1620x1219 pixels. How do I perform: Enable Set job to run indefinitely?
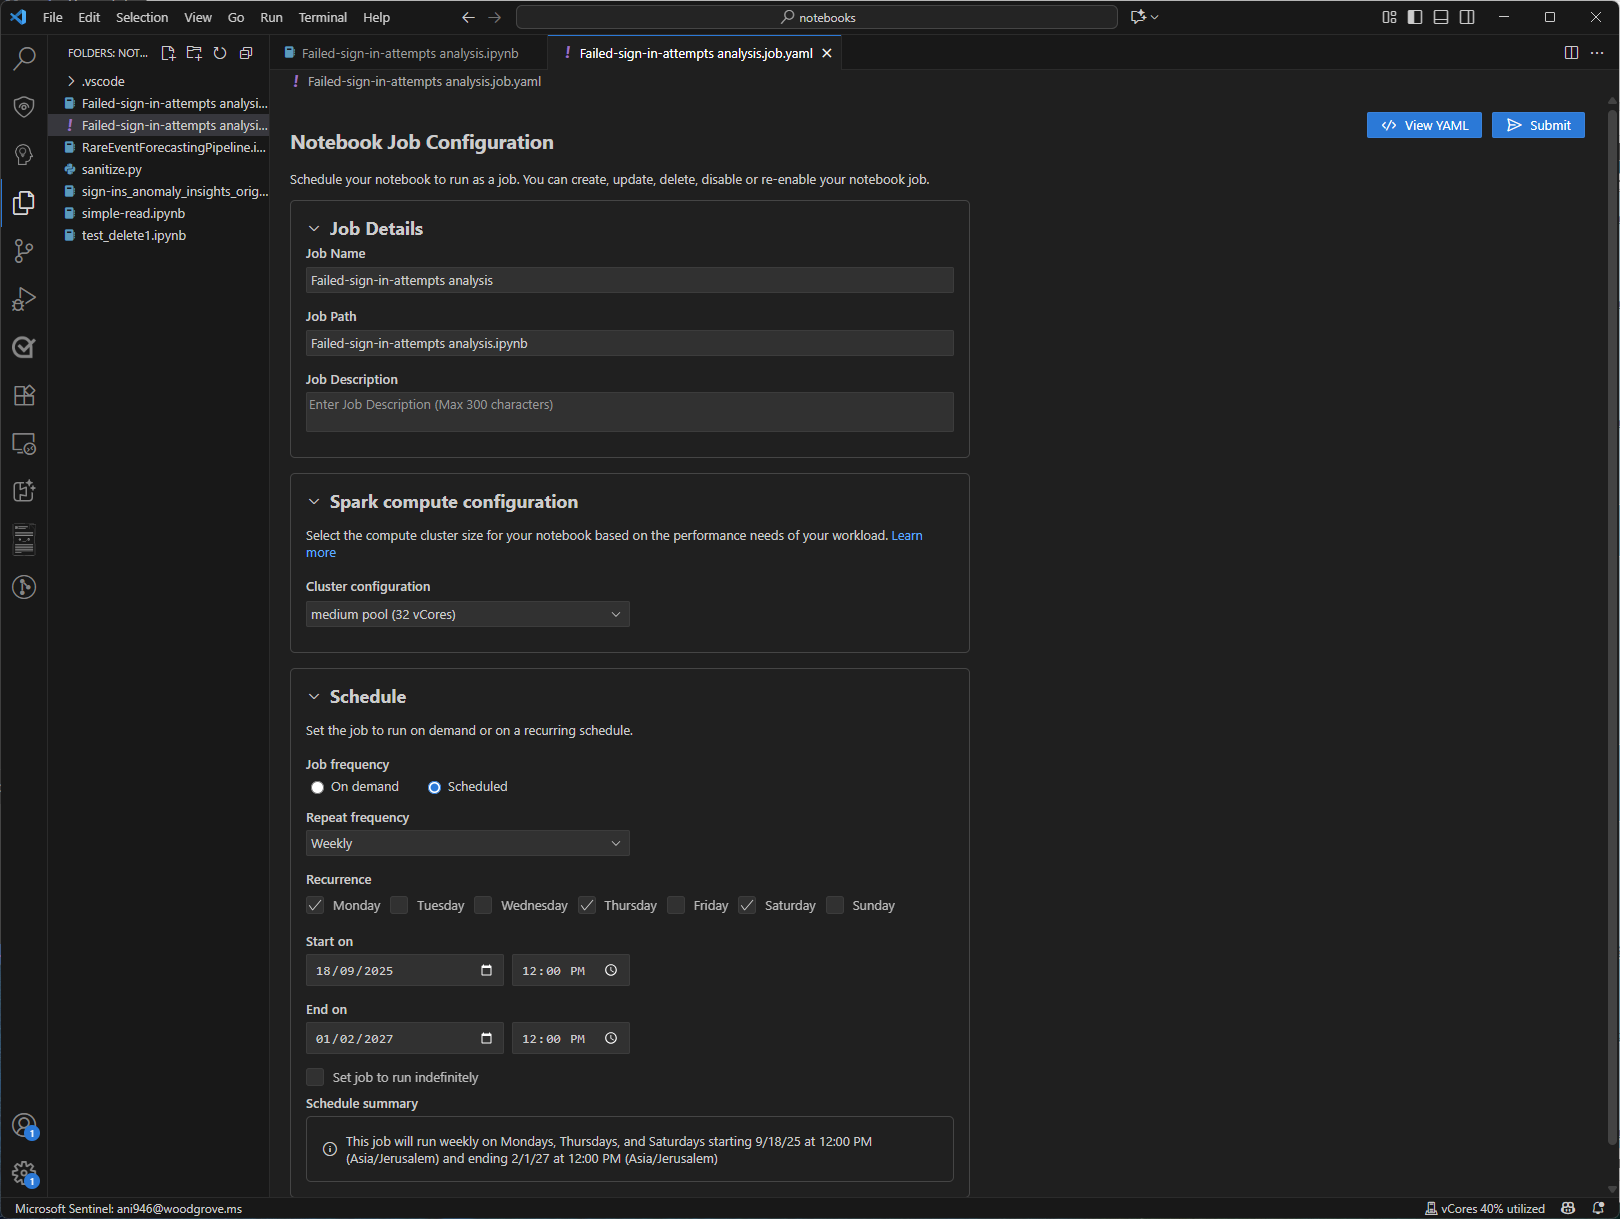pos(315,1077)
